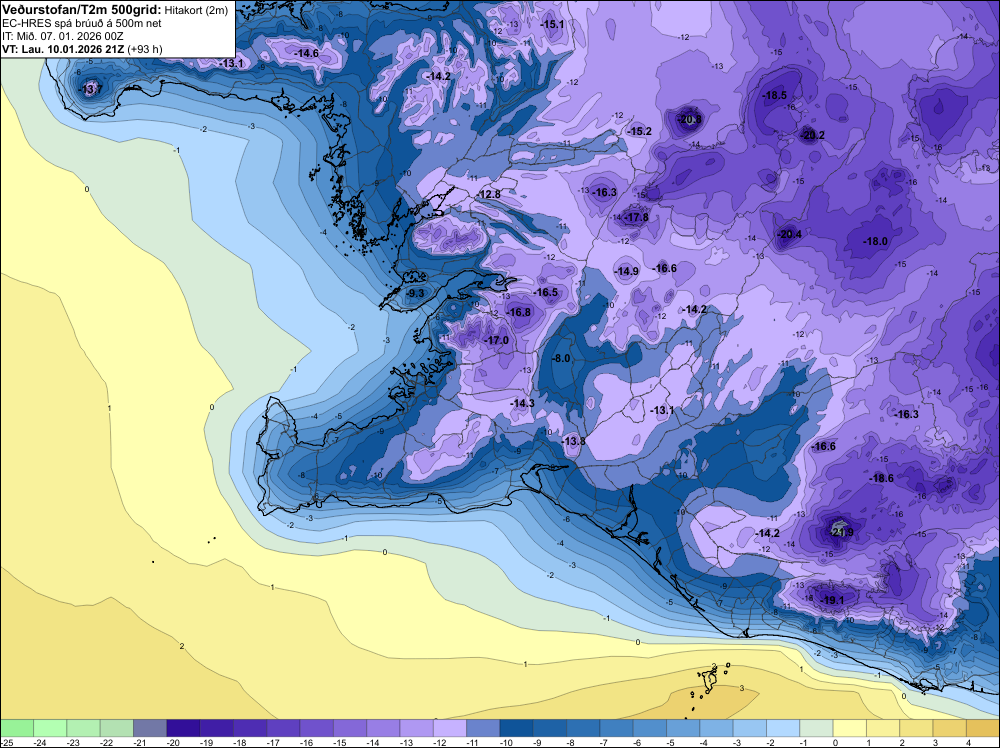The height and width of the screenshot is (748, 1000).
Task: Click the legend color between -25 and -24
Action: (x=17, y=728)
